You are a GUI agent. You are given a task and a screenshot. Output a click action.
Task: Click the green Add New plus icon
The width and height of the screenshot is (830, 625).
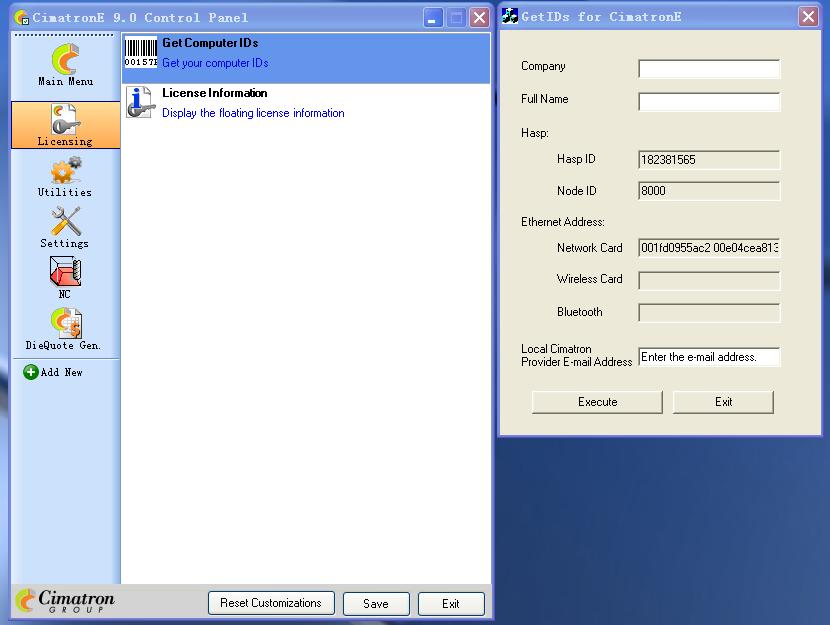(x=31, y=372)
